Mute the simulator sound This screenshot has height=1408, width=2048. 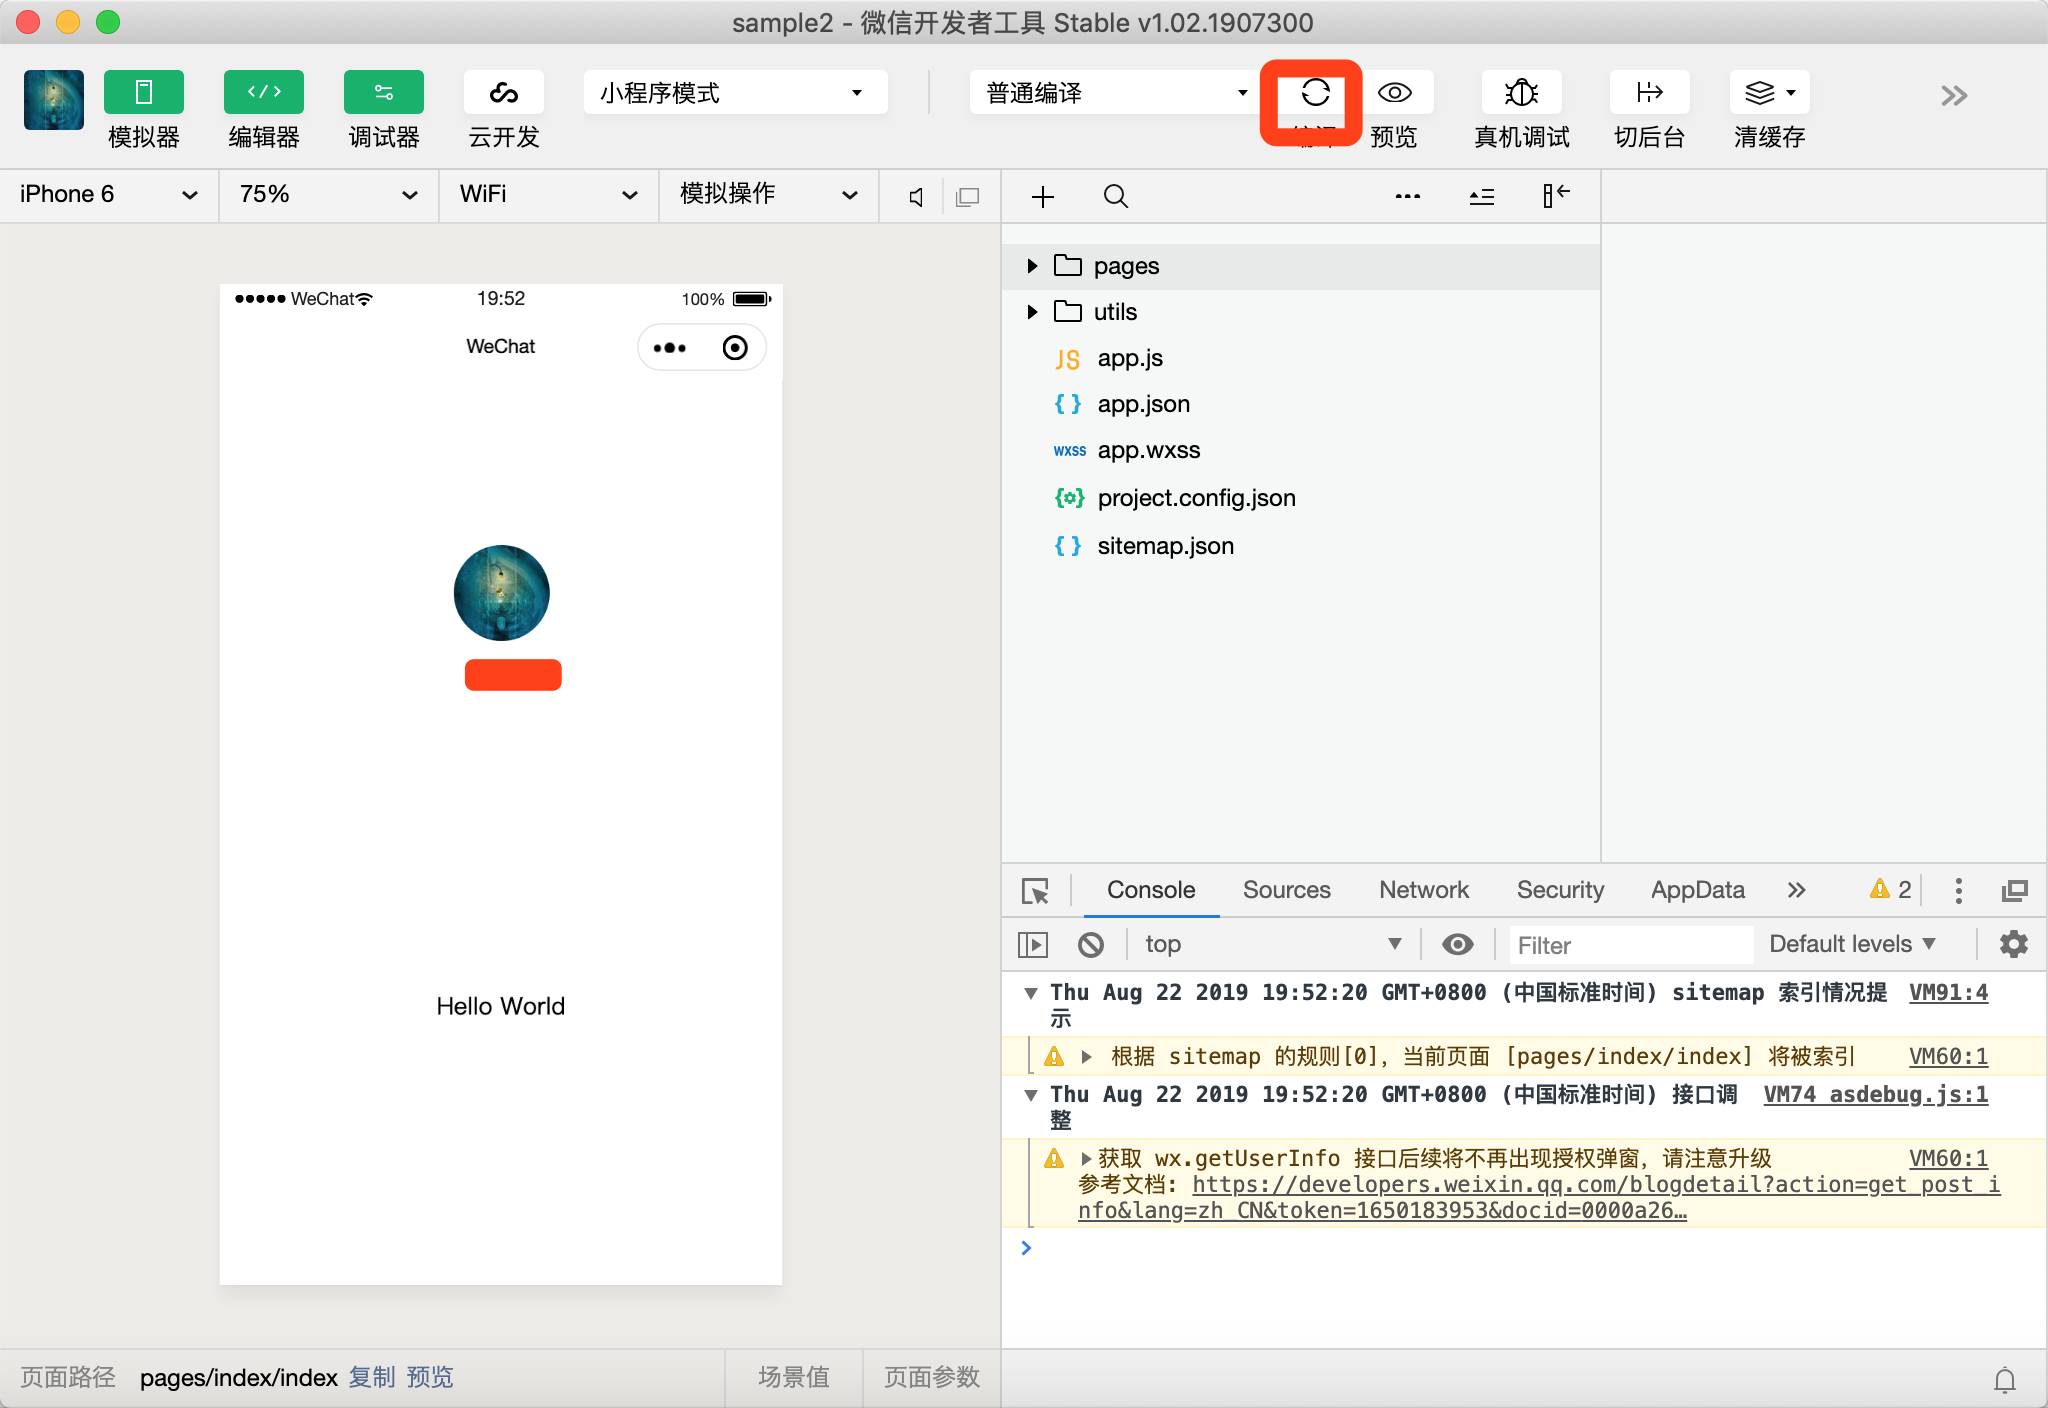tap(915, 197)
